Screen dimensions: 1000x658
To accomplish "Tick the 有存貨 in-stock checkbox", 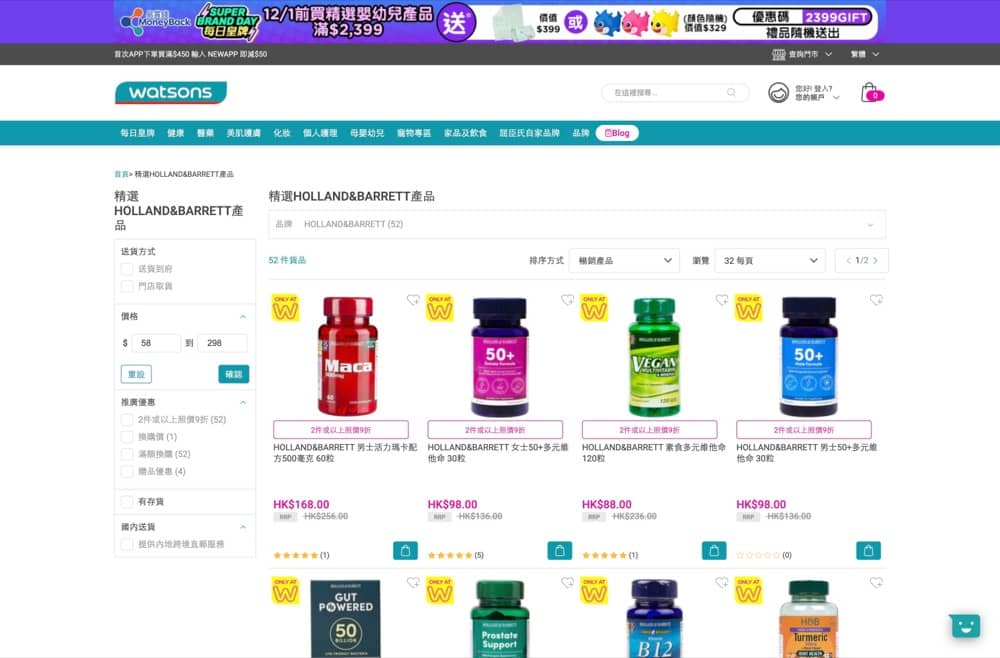I will (x=128, y=502).
